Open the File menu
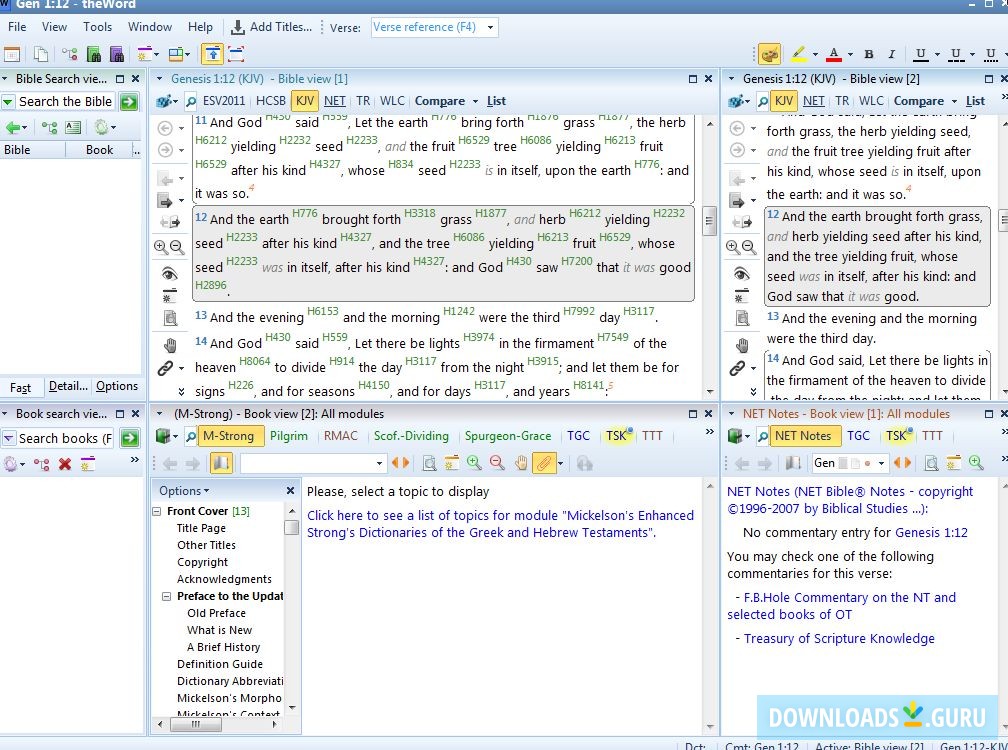The width and height of the screenshot is (1008, 750). tap(17, 27)
